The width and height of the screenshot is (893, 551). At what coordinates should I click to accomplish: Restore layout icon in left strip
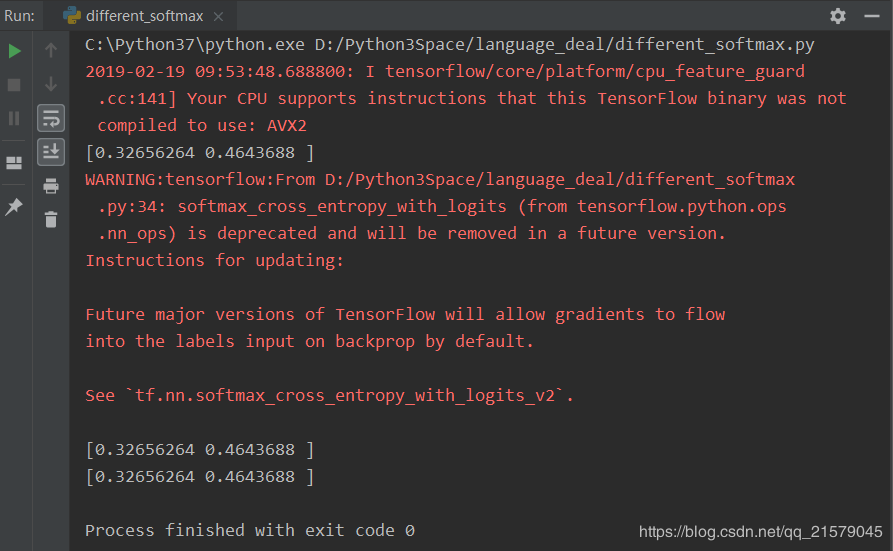(14, 164)
